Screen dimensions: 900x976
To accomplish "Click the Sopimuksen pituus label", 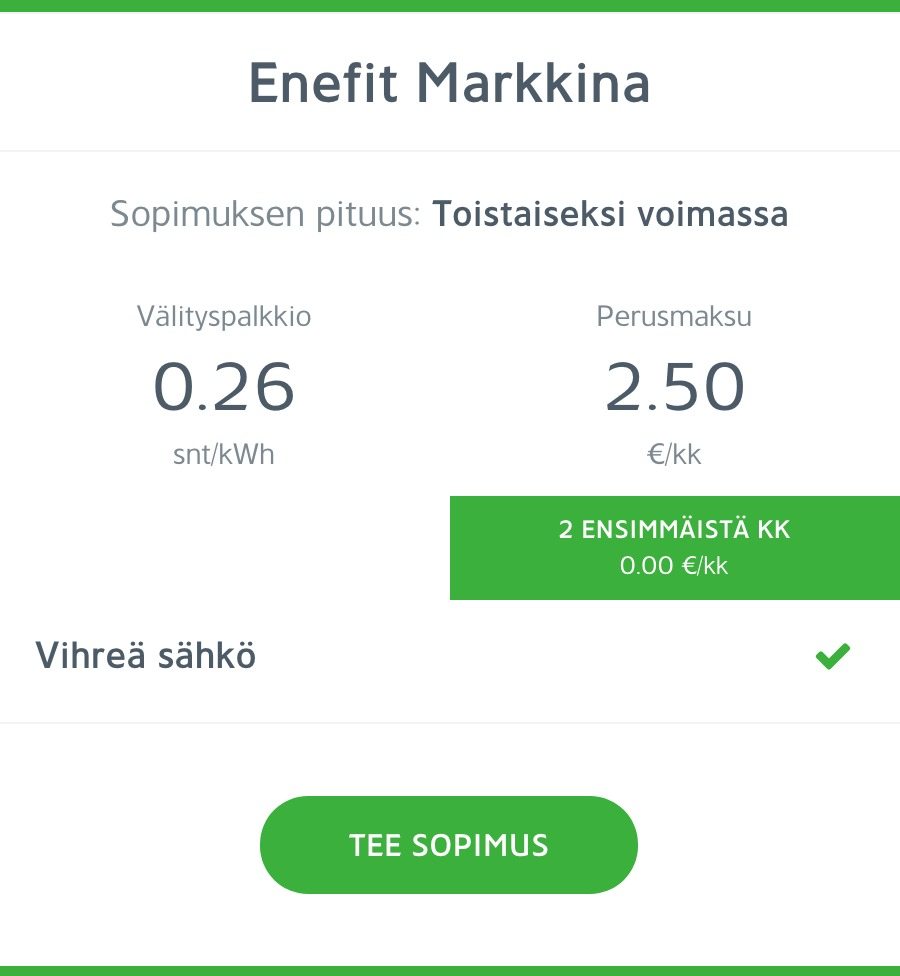I will click(x=265, y=214).
